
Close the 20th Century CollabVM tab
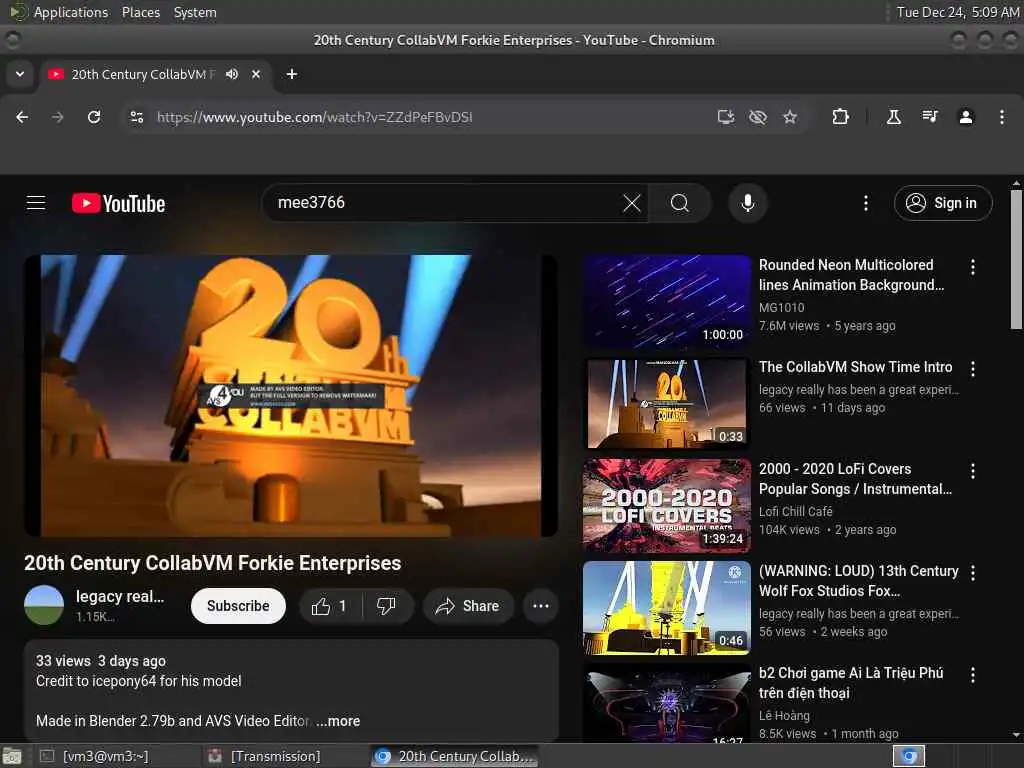(256, 74)
